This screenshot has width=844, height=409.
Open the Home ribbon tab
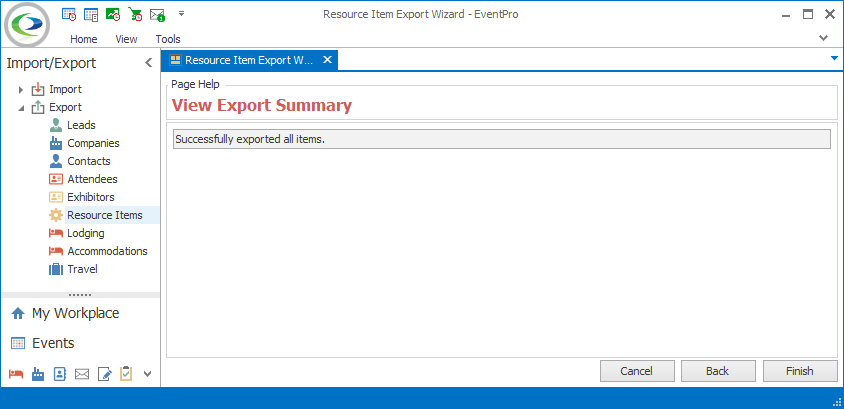click(84, 39)
